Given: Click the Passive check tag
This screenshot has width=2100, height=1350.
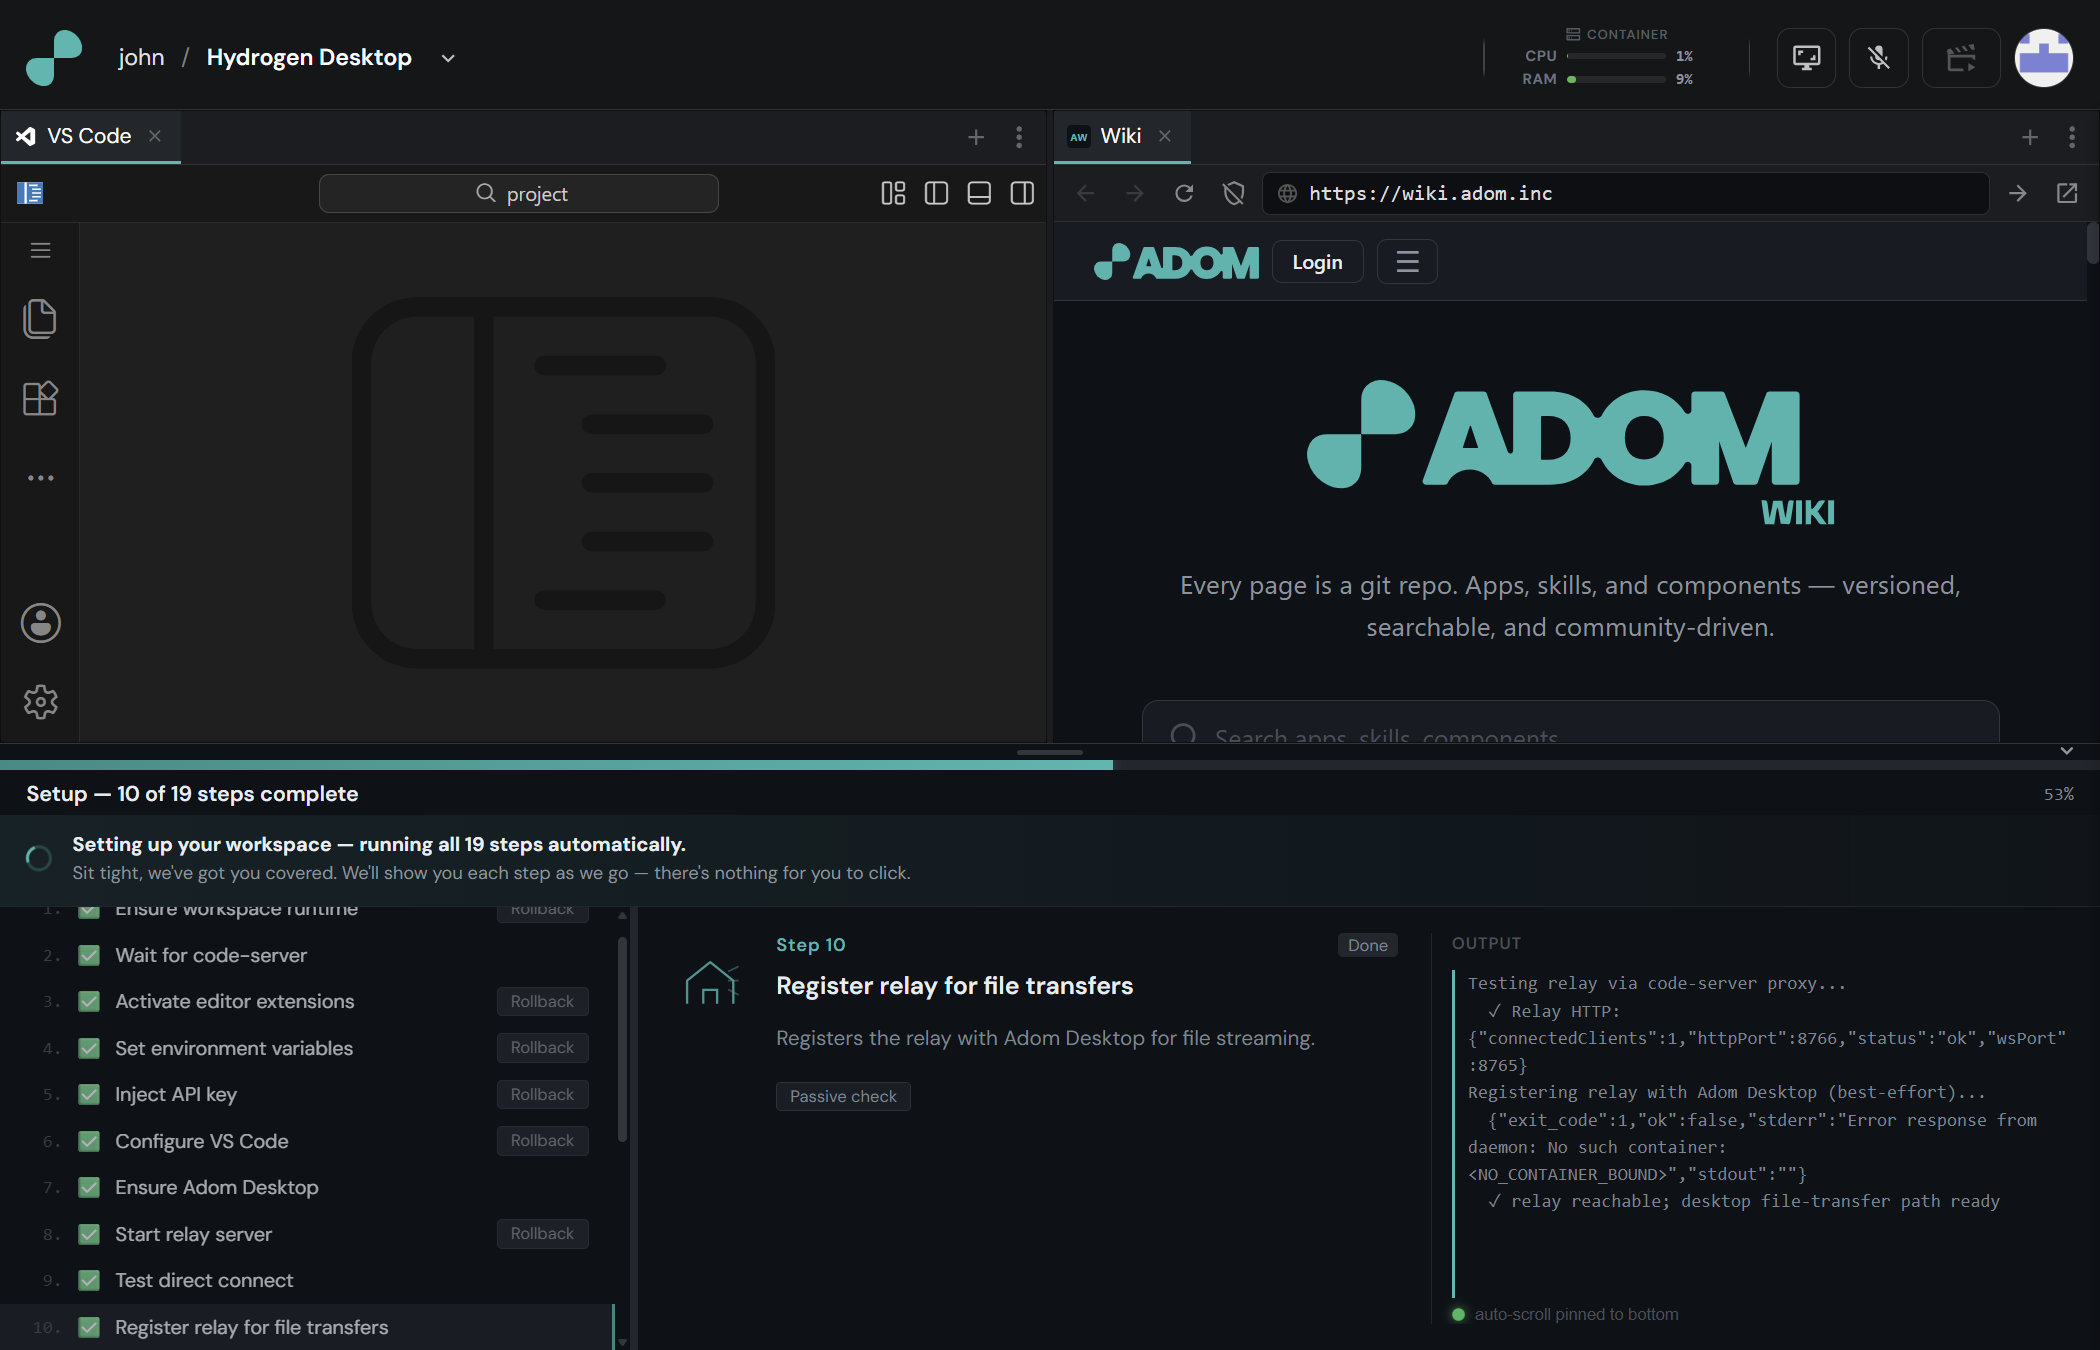Looking at the screenshot, I should pos(843,1096).
